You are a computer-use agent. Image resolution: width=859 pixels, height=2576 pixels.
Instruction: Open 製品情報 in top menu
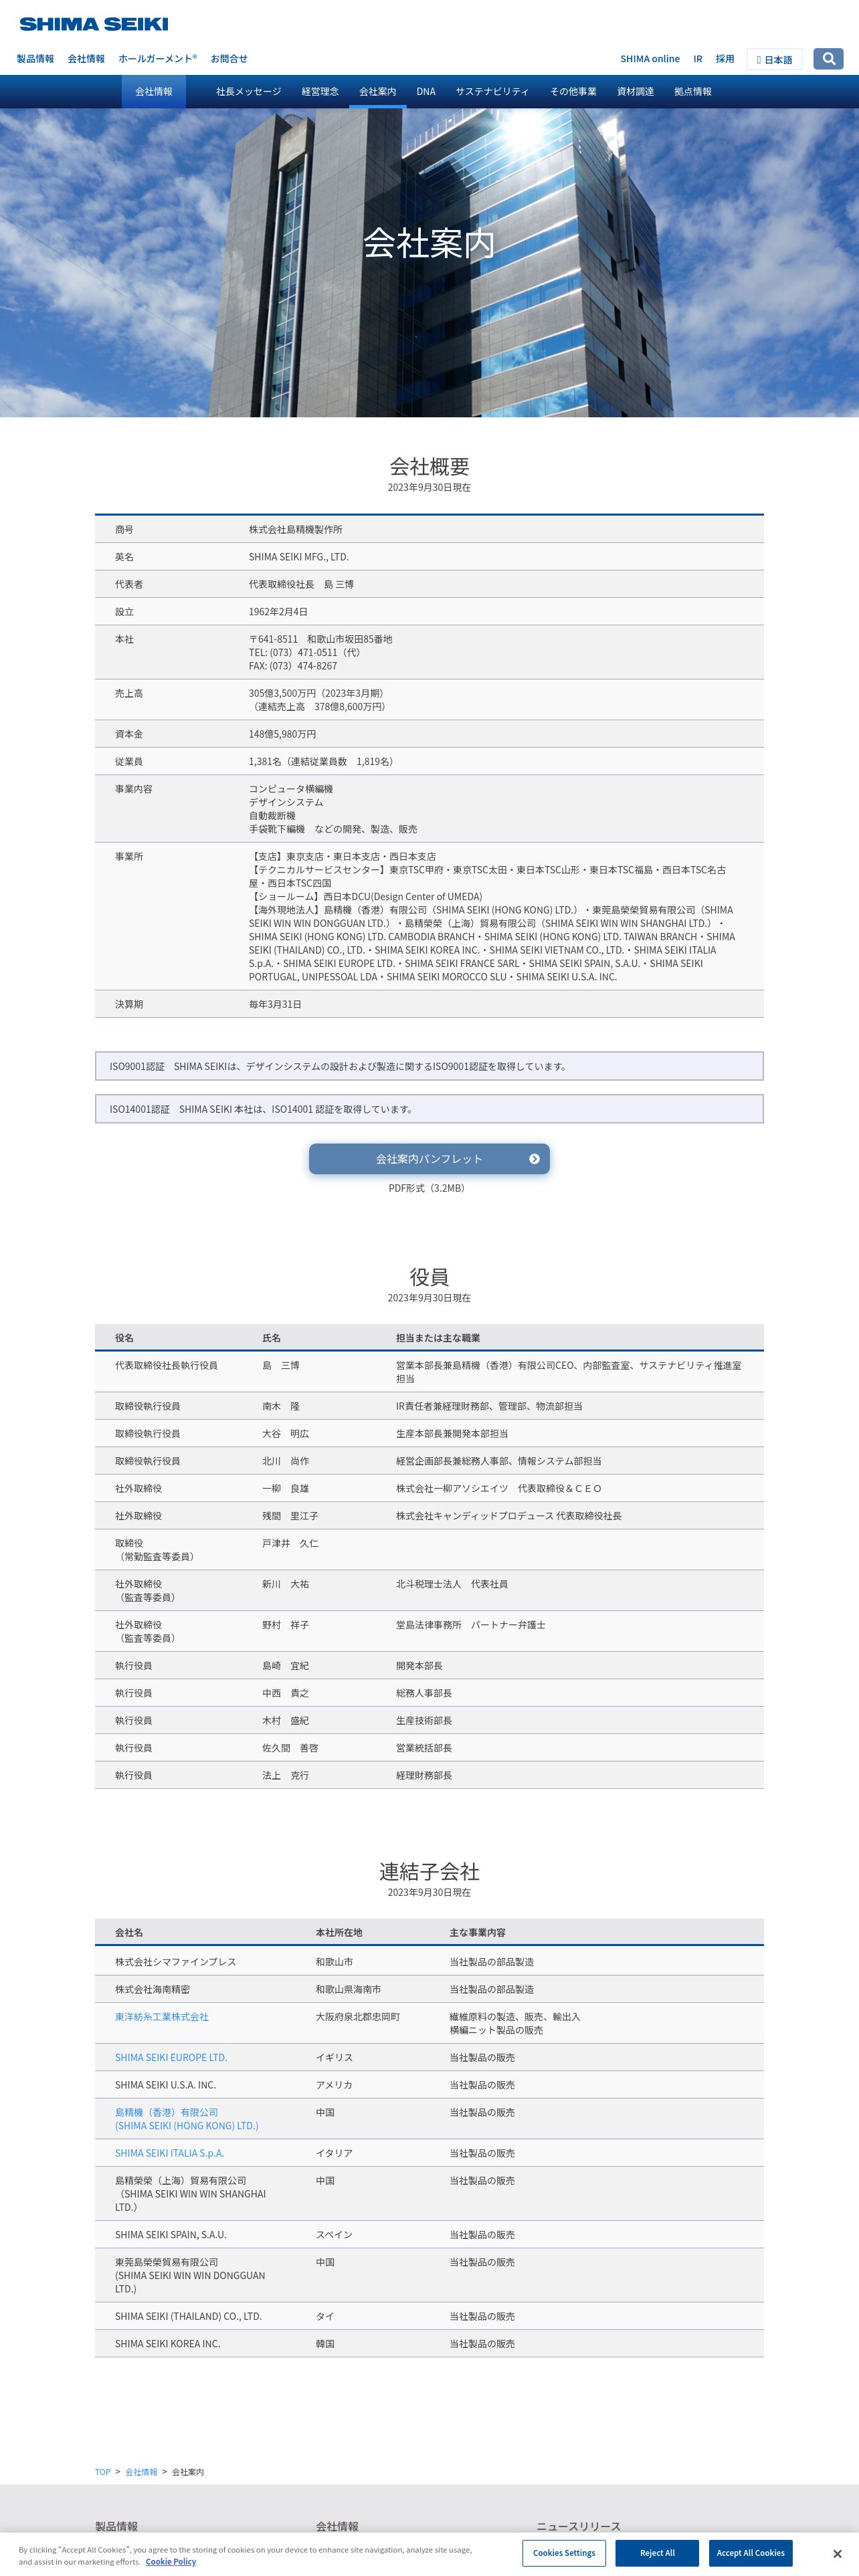tap(35, 59)
